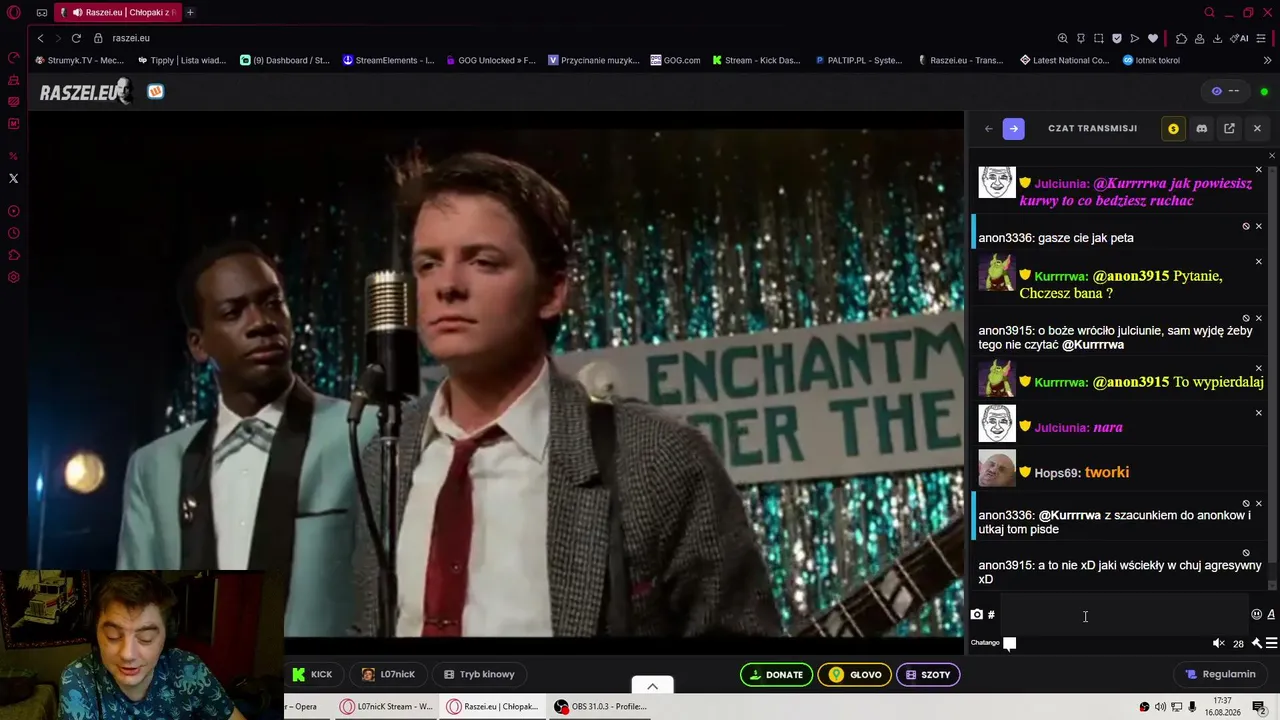Click the purple right arrow chat toggle
The image size is (1280, 720).
[1013, 128]
